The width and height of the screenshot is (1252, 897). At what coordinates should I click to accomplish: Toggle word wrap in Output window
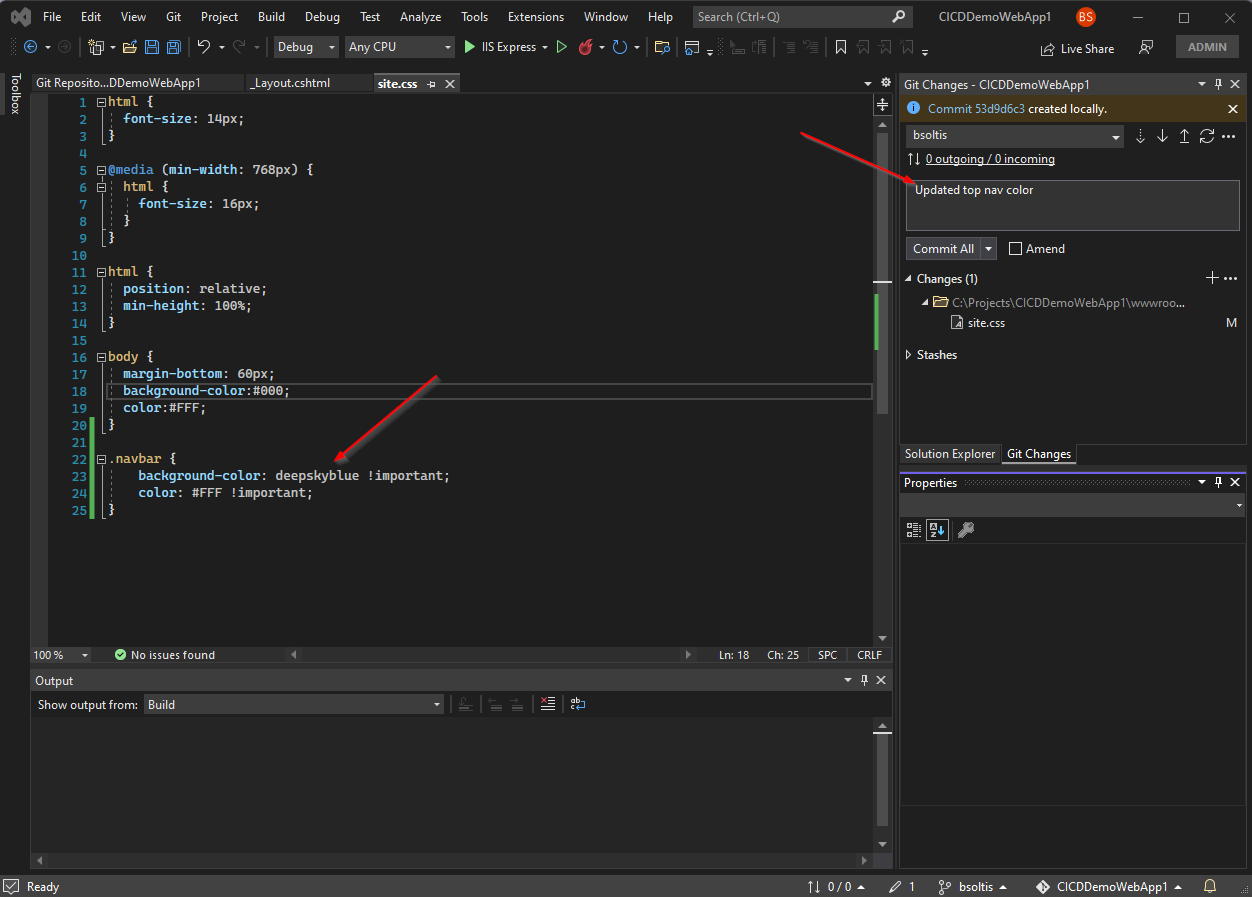point(578,704)
